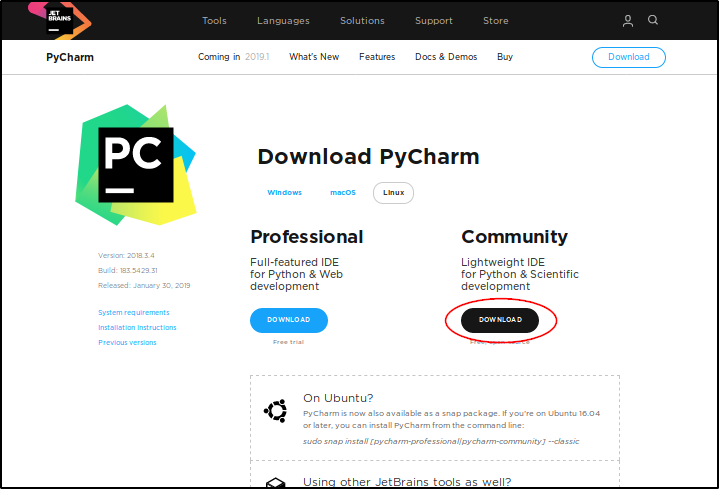Image resolution: width=719 pixels, height=489 pixels.
Task: Open the Solutions menu
Action: [362, 21]
